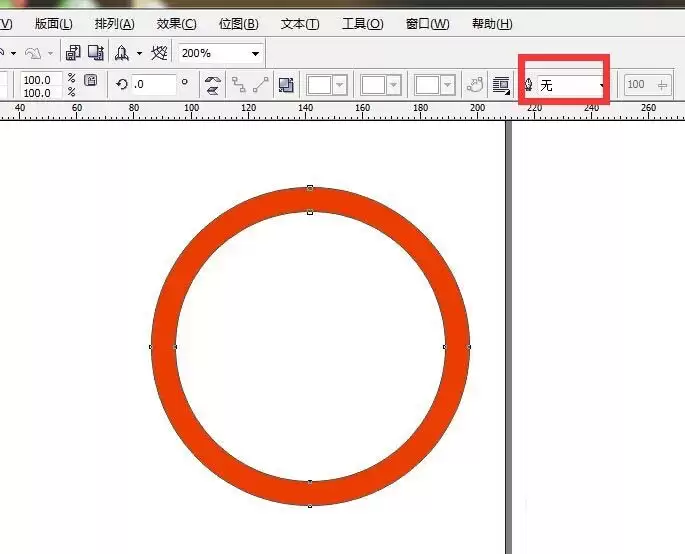Click the straight line node icon
This screenshot has width=685, height=554.
[x=261, y=84]
